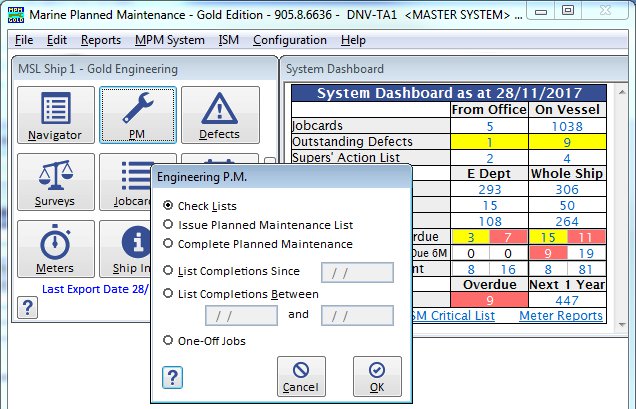Open the File menu

24,40
